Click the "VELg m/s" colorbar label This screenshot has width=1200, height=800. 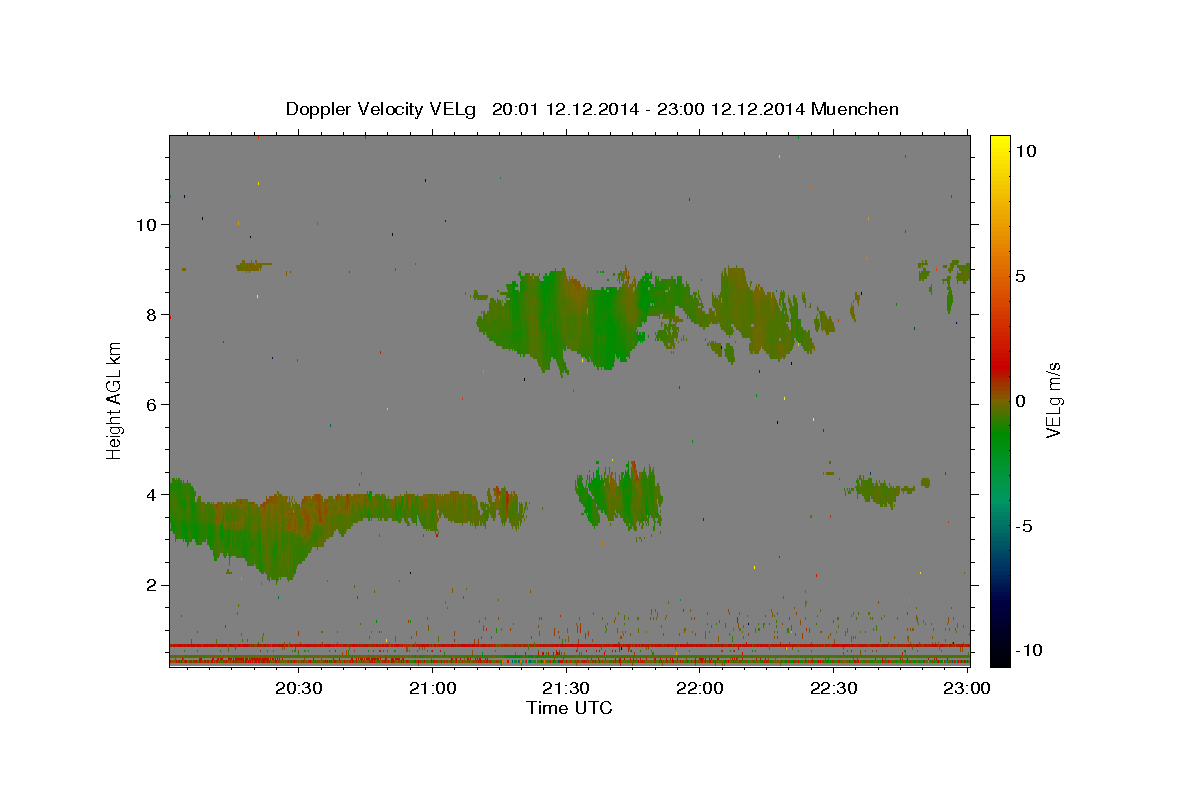click(x=1054, y=401)
